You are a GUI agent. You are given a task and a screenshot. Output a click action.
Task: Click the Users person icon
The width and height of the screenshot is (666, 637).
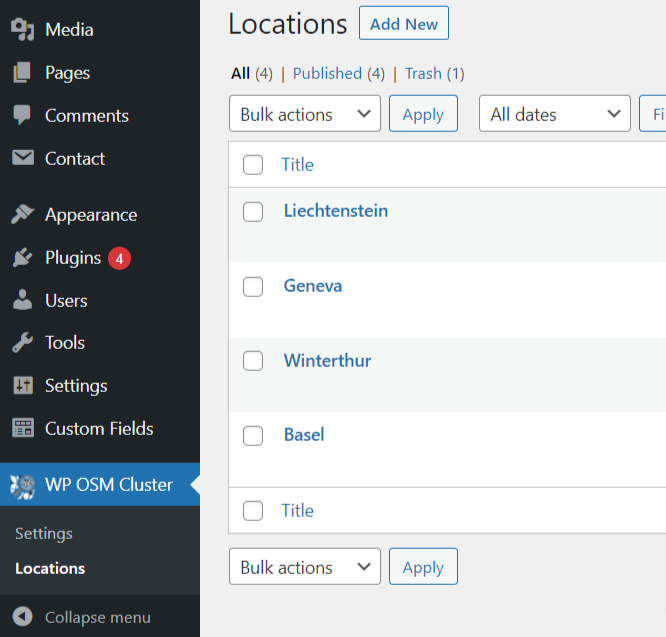(x=22, y=300)
